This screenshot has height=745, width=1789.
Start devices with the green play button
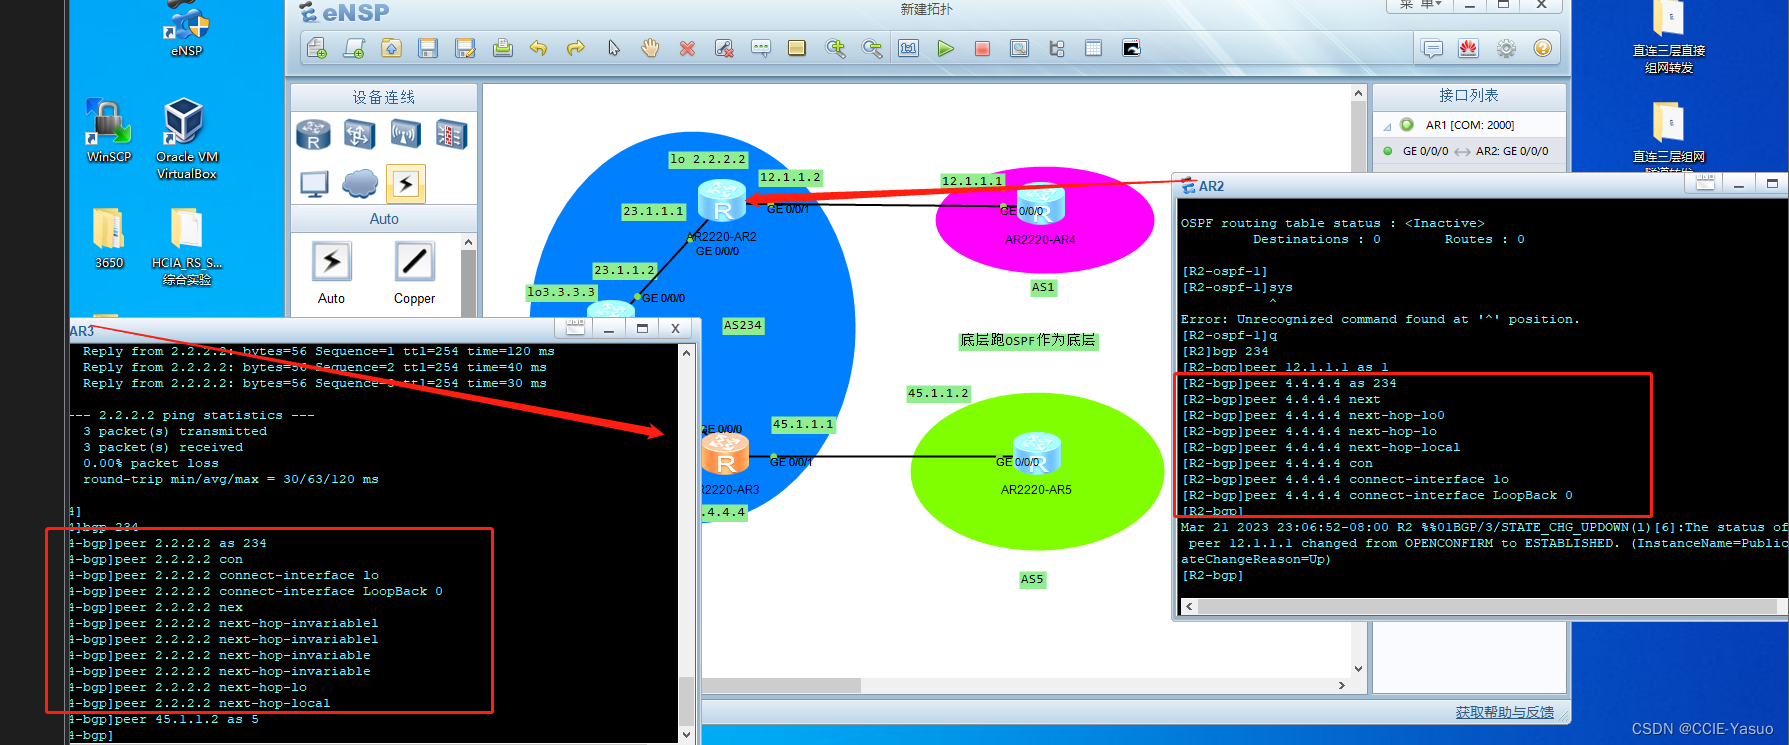click(945, 48)
